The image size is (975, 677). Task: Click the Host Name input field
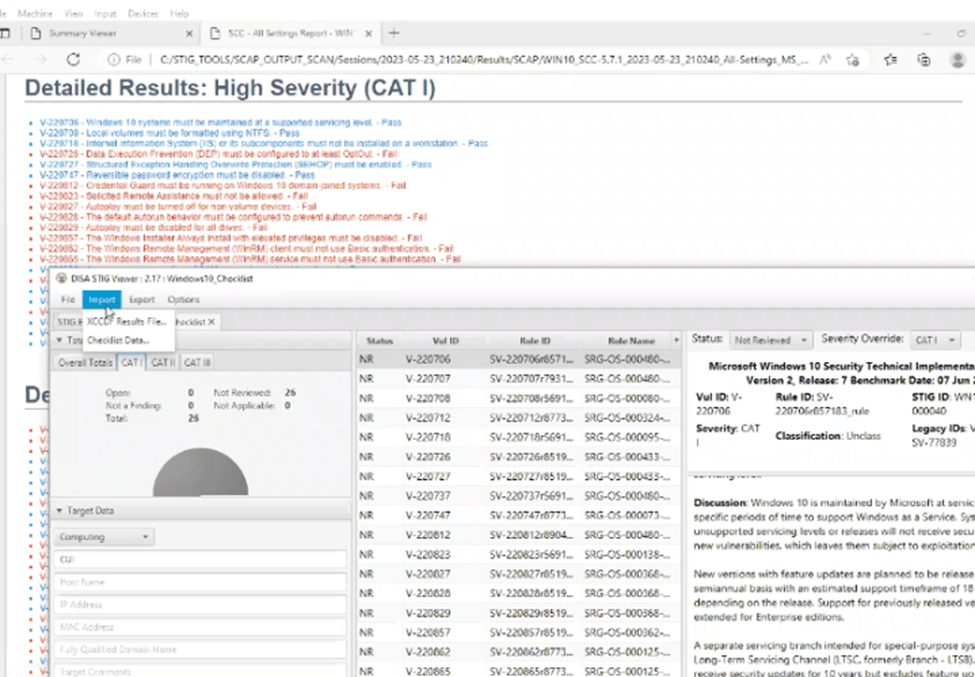[200, 582]
